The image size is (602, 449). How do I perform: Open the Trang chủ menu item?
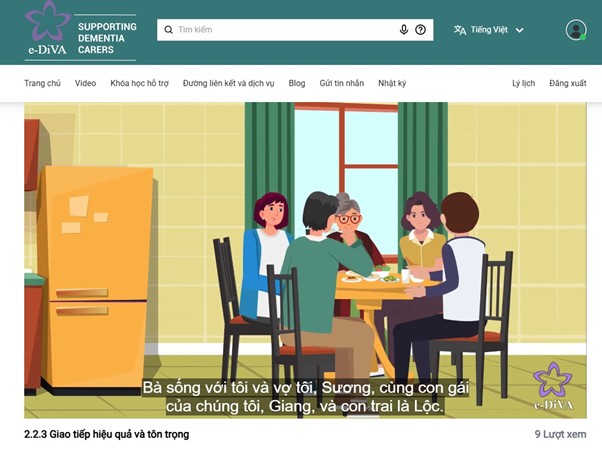[x=42, y=83]
